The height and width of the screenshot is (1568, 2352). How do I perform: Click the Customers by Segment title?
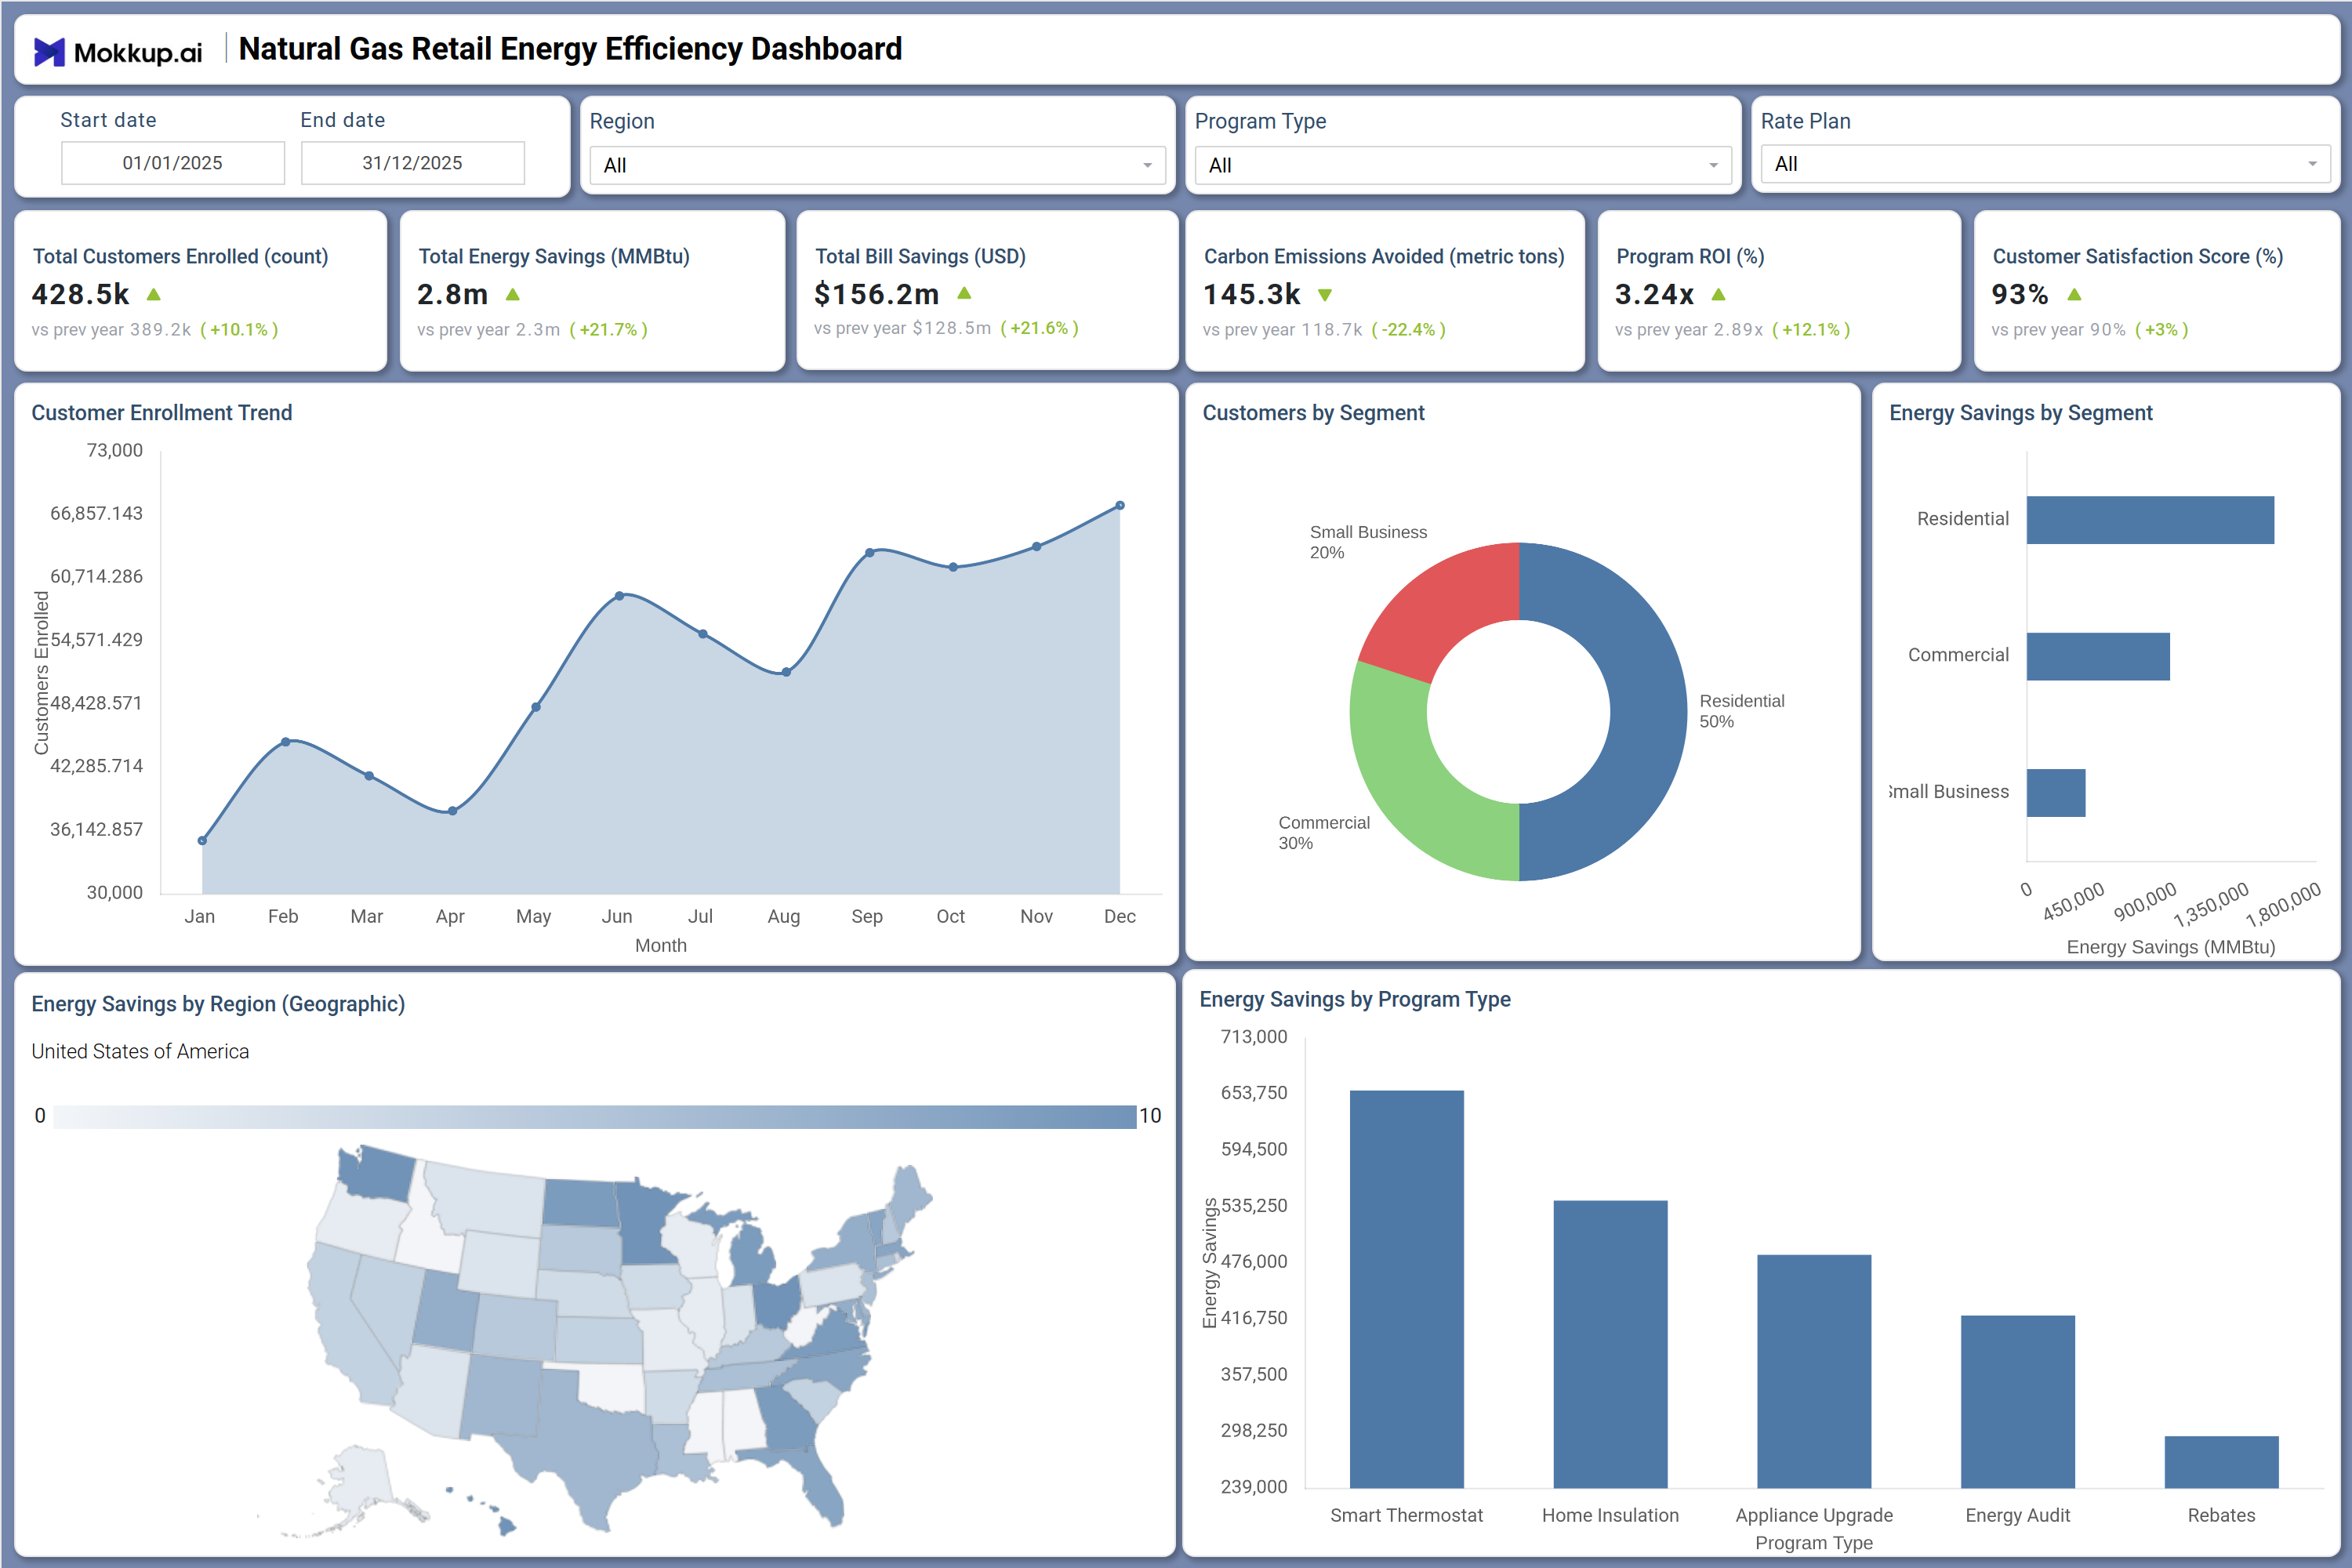(1313, 413)
